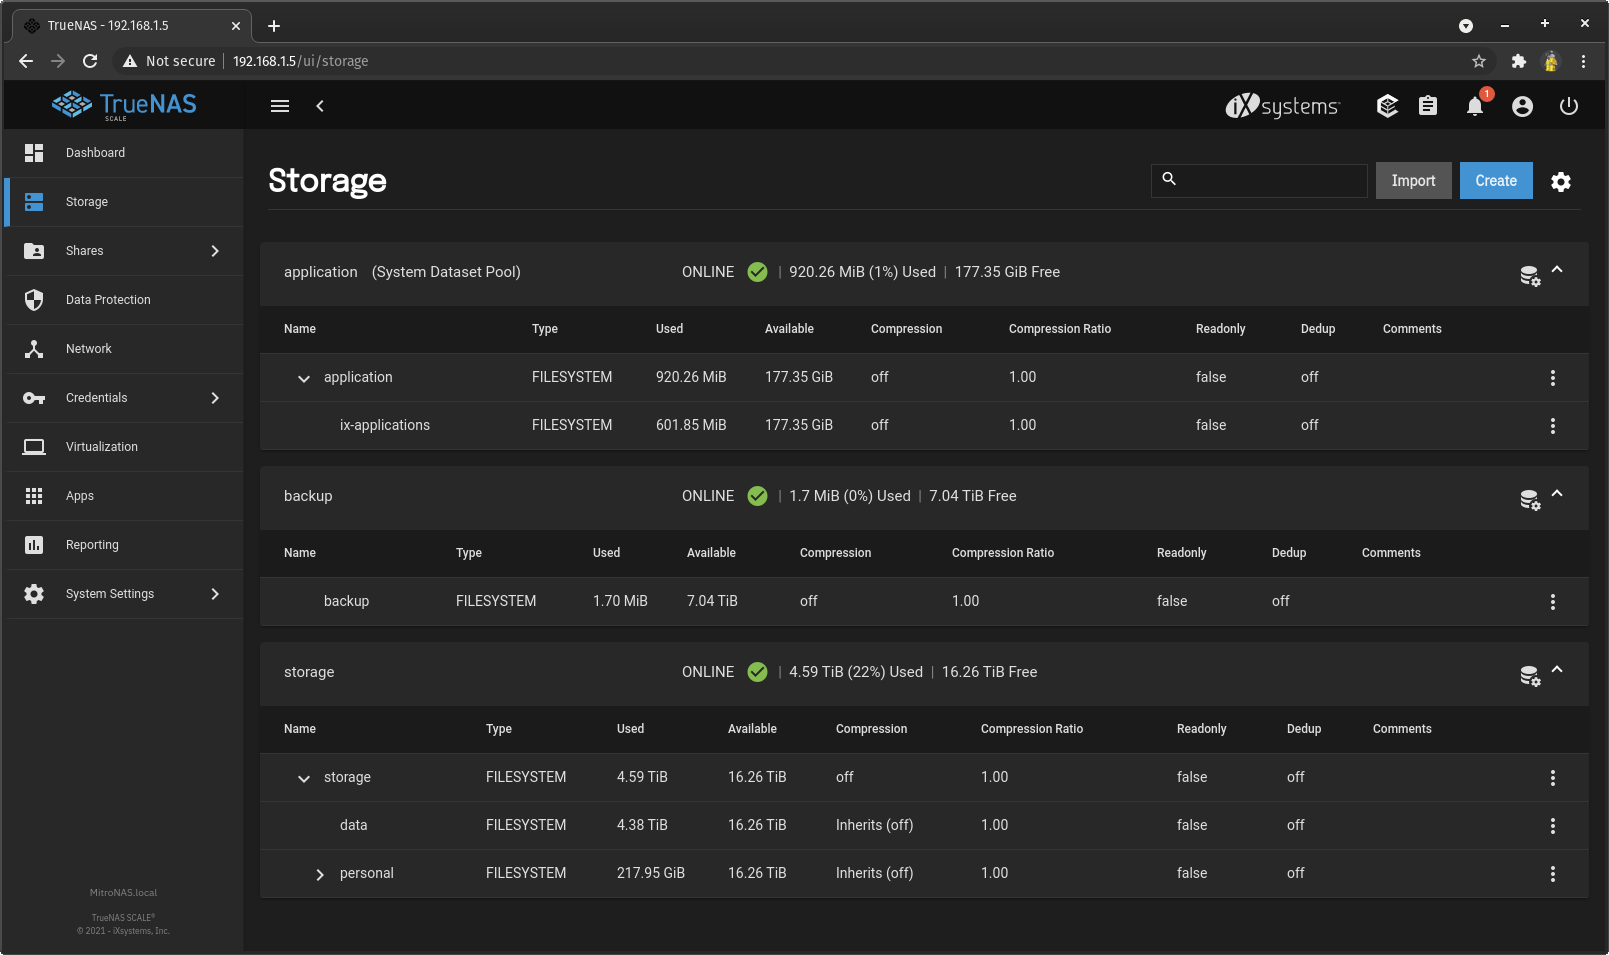This screenshot has height=955, width=1609.
Task: Click the power button icon
Action: tap(1568, 106)
